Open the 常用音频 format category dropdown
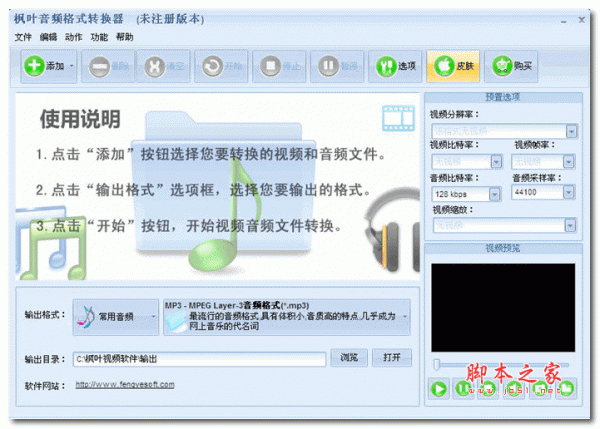The width and height of the screenshot is (600, 429). click(x=116, y=317)
